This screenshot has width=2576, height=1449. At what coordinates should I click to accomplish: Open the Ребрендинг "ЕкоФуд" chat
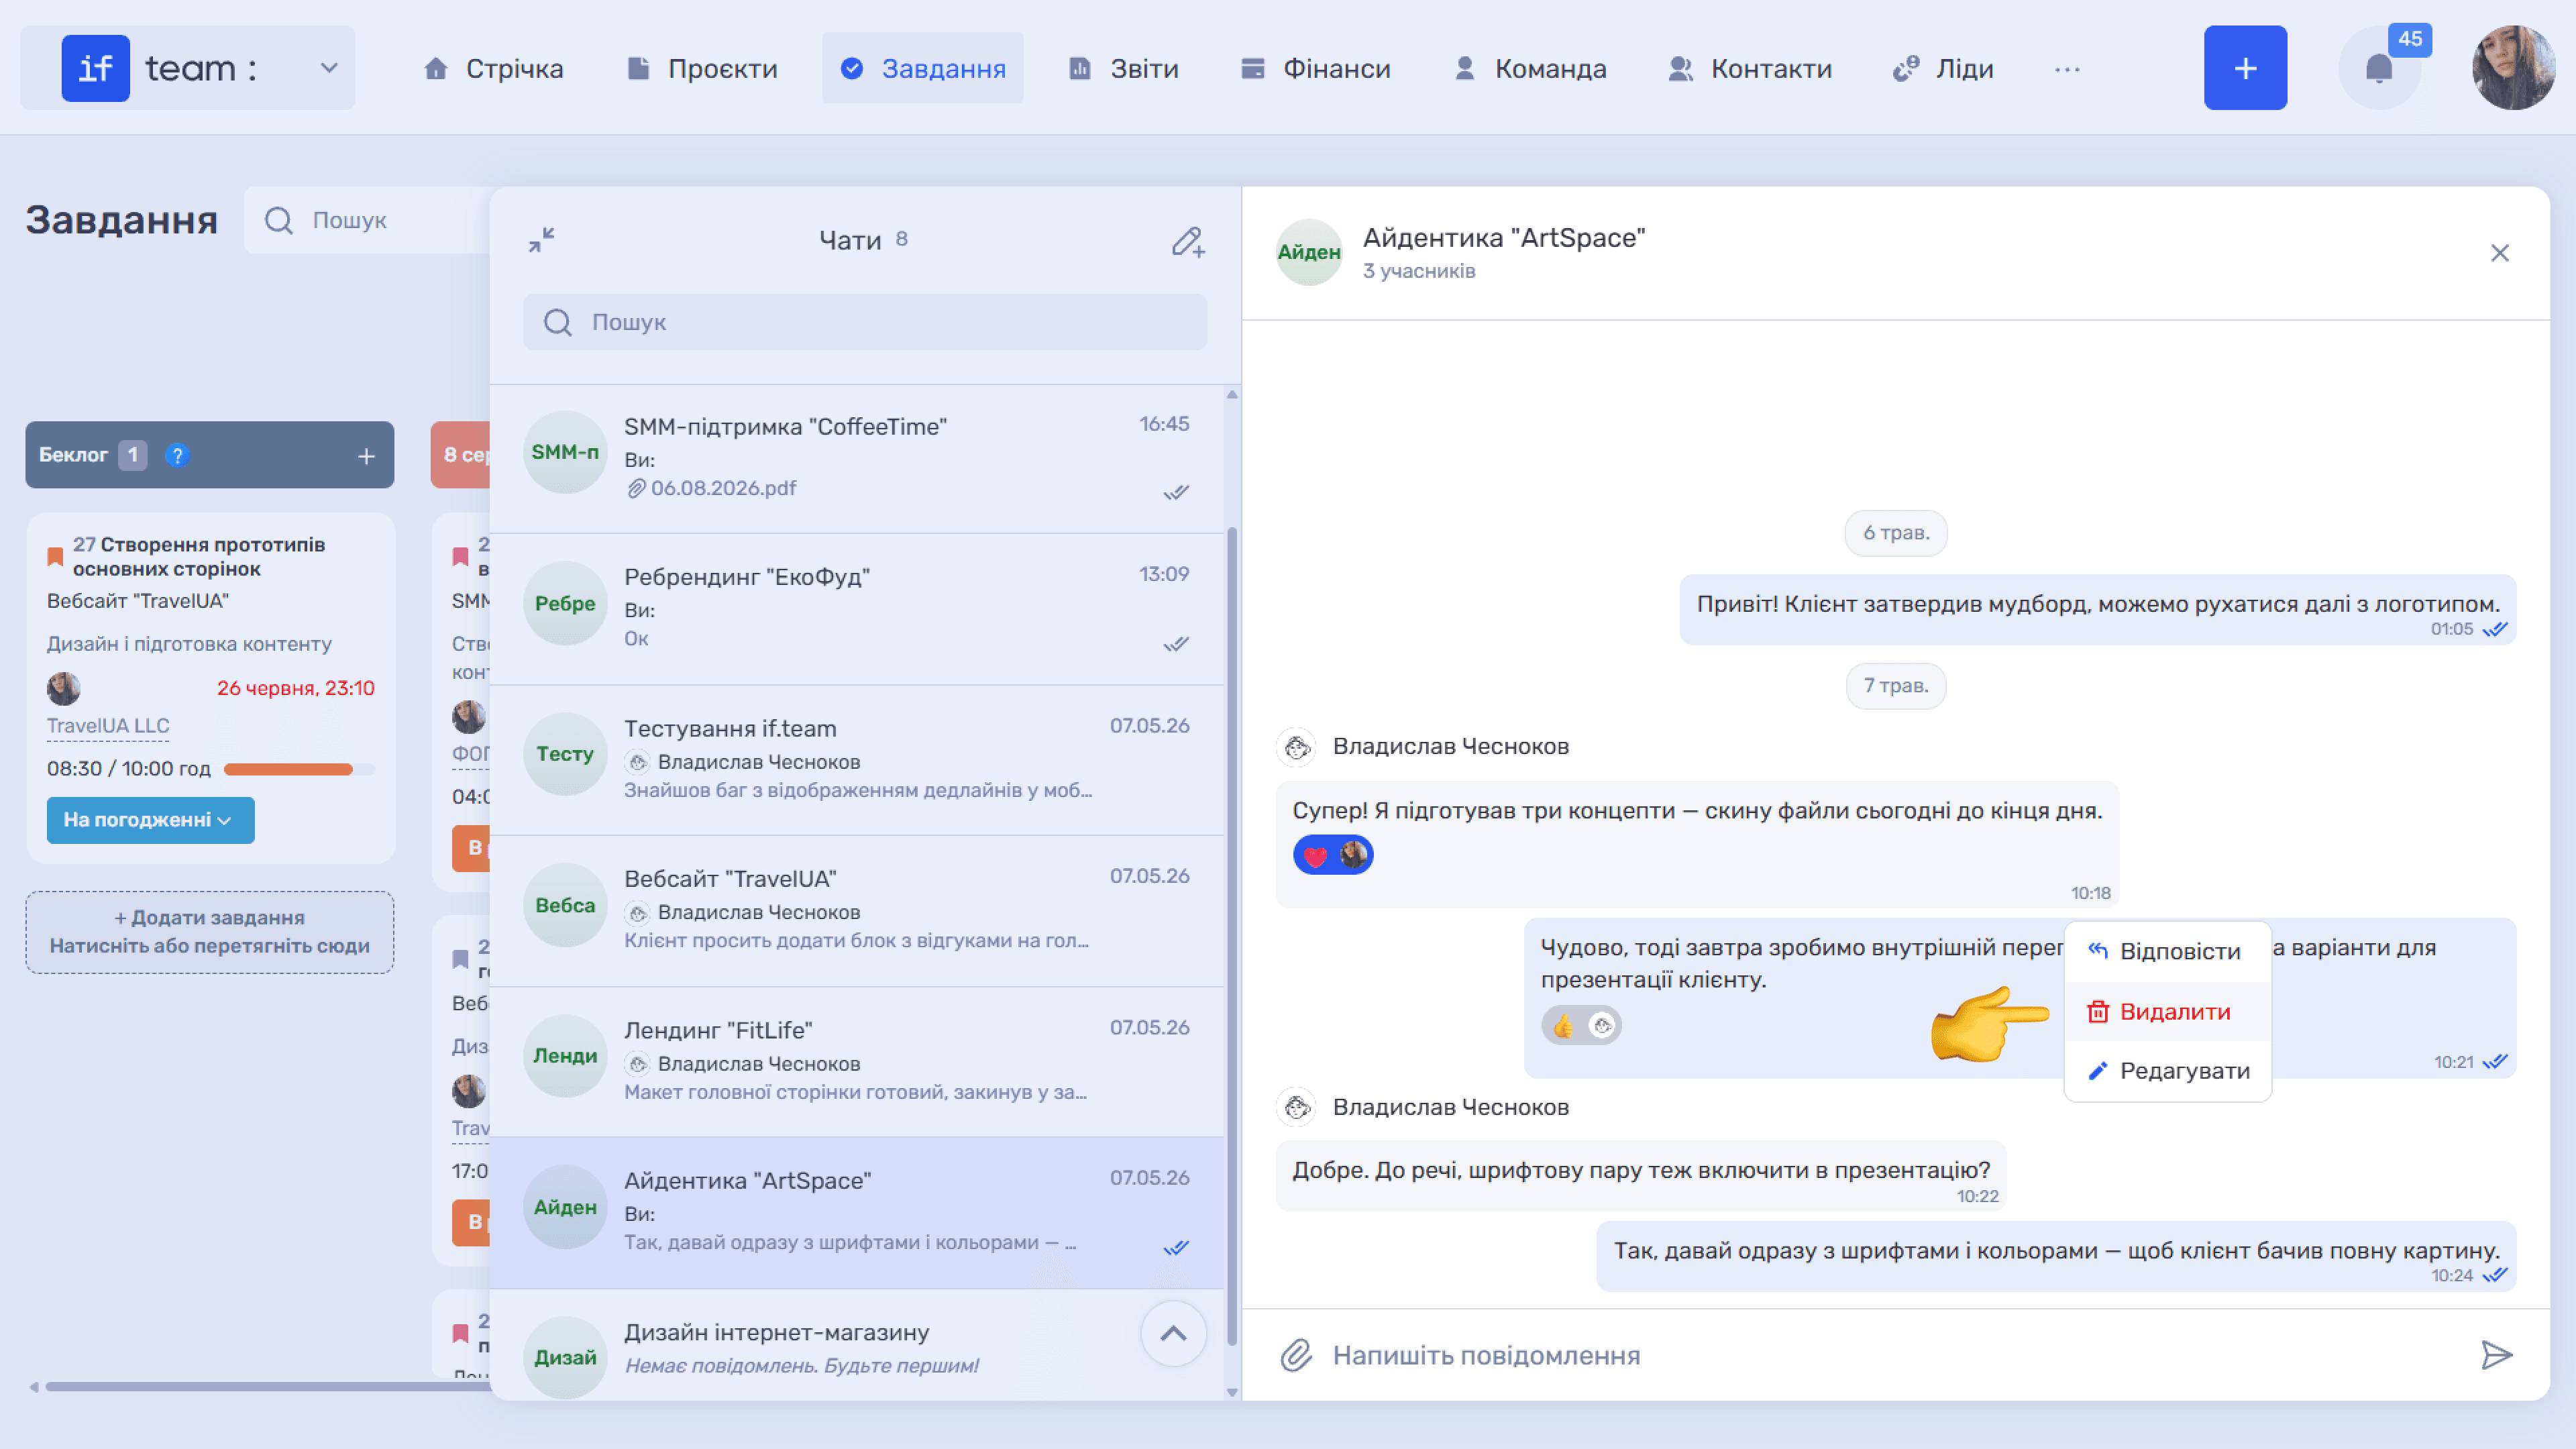[857, 609]
